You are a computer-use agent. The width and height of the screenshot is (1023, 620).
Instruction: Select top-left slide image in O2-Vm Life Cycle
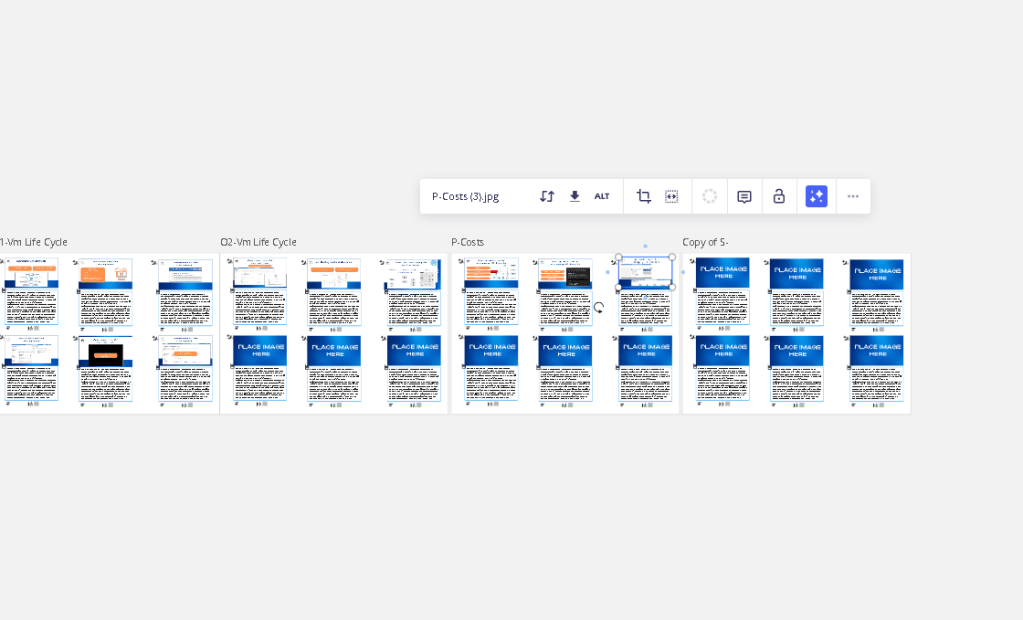(x=260, y=273)
